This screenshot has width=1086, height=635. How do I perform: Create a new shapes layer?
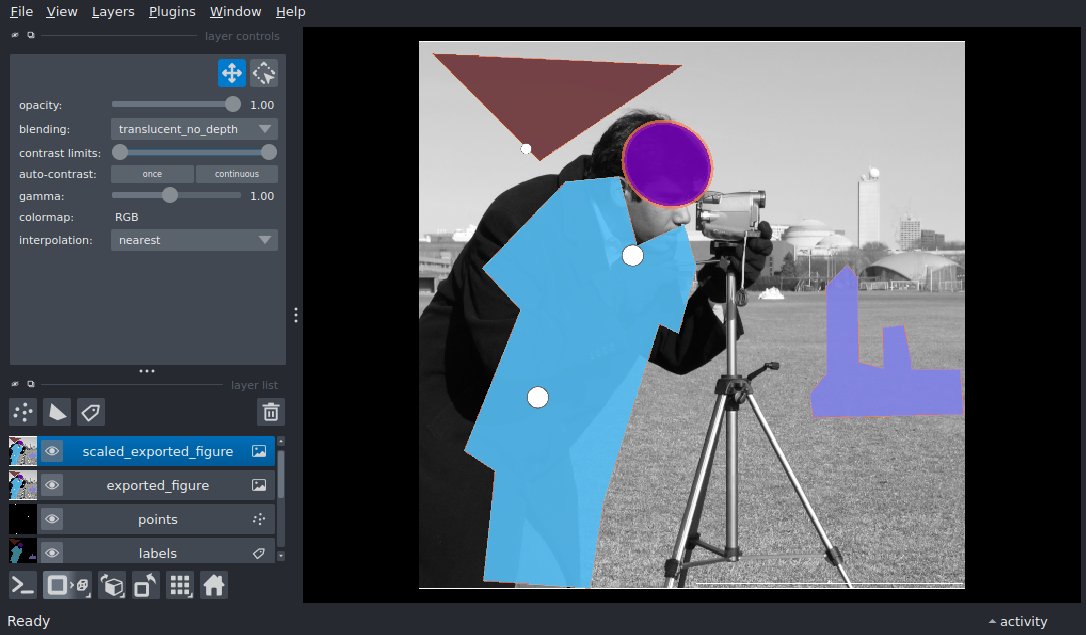click(x=57, y=412)
